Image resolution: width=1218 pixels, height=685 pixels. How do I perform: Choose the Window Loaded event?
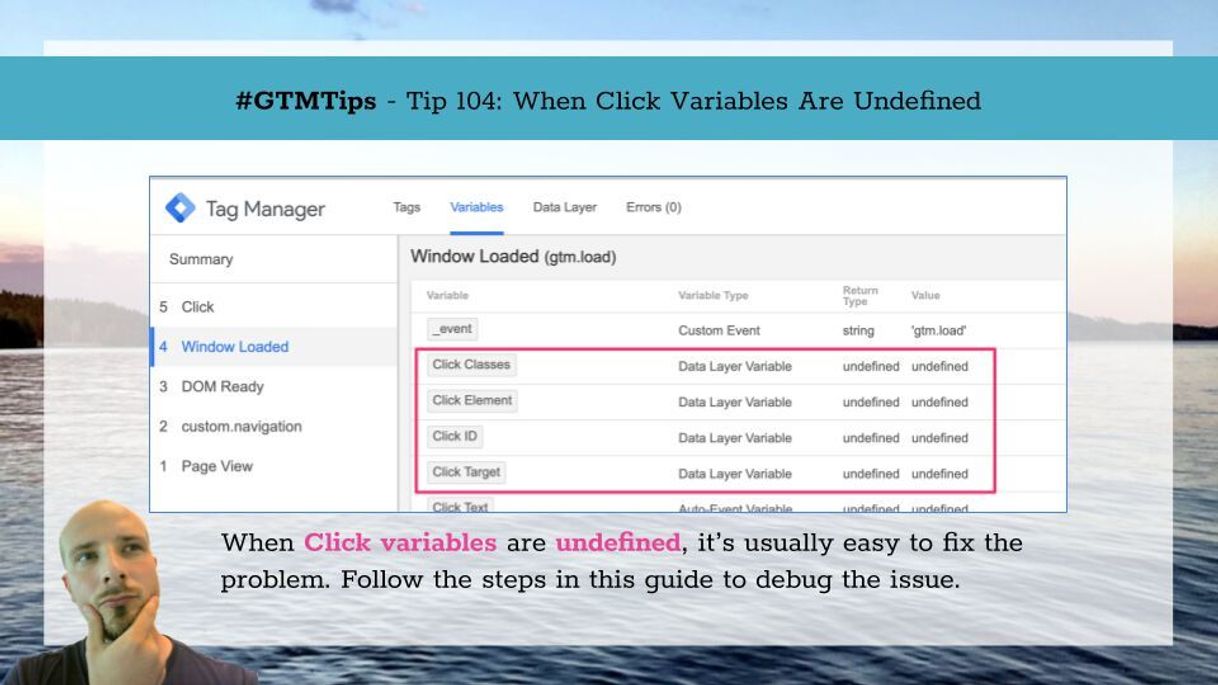(234, 347)
